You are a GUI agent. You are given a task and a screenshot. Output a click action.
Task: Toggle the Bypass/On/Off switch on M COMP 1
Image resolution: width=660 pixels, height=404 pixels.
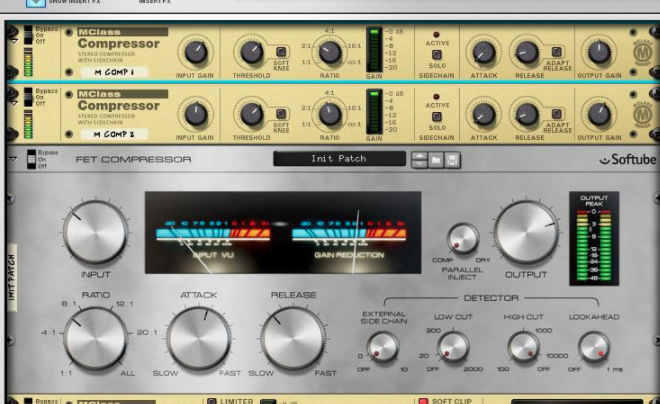tap(28, 35)
